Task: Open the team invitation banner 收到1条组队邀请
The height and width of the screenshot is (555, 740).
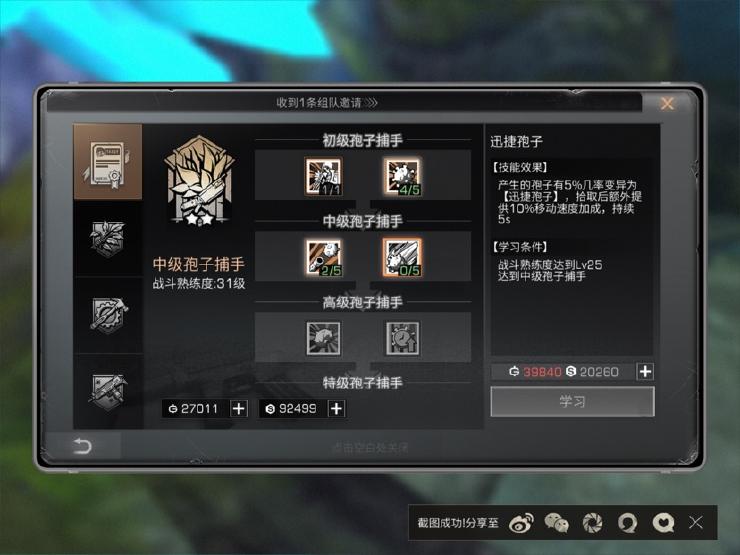Action: (327, 103)
